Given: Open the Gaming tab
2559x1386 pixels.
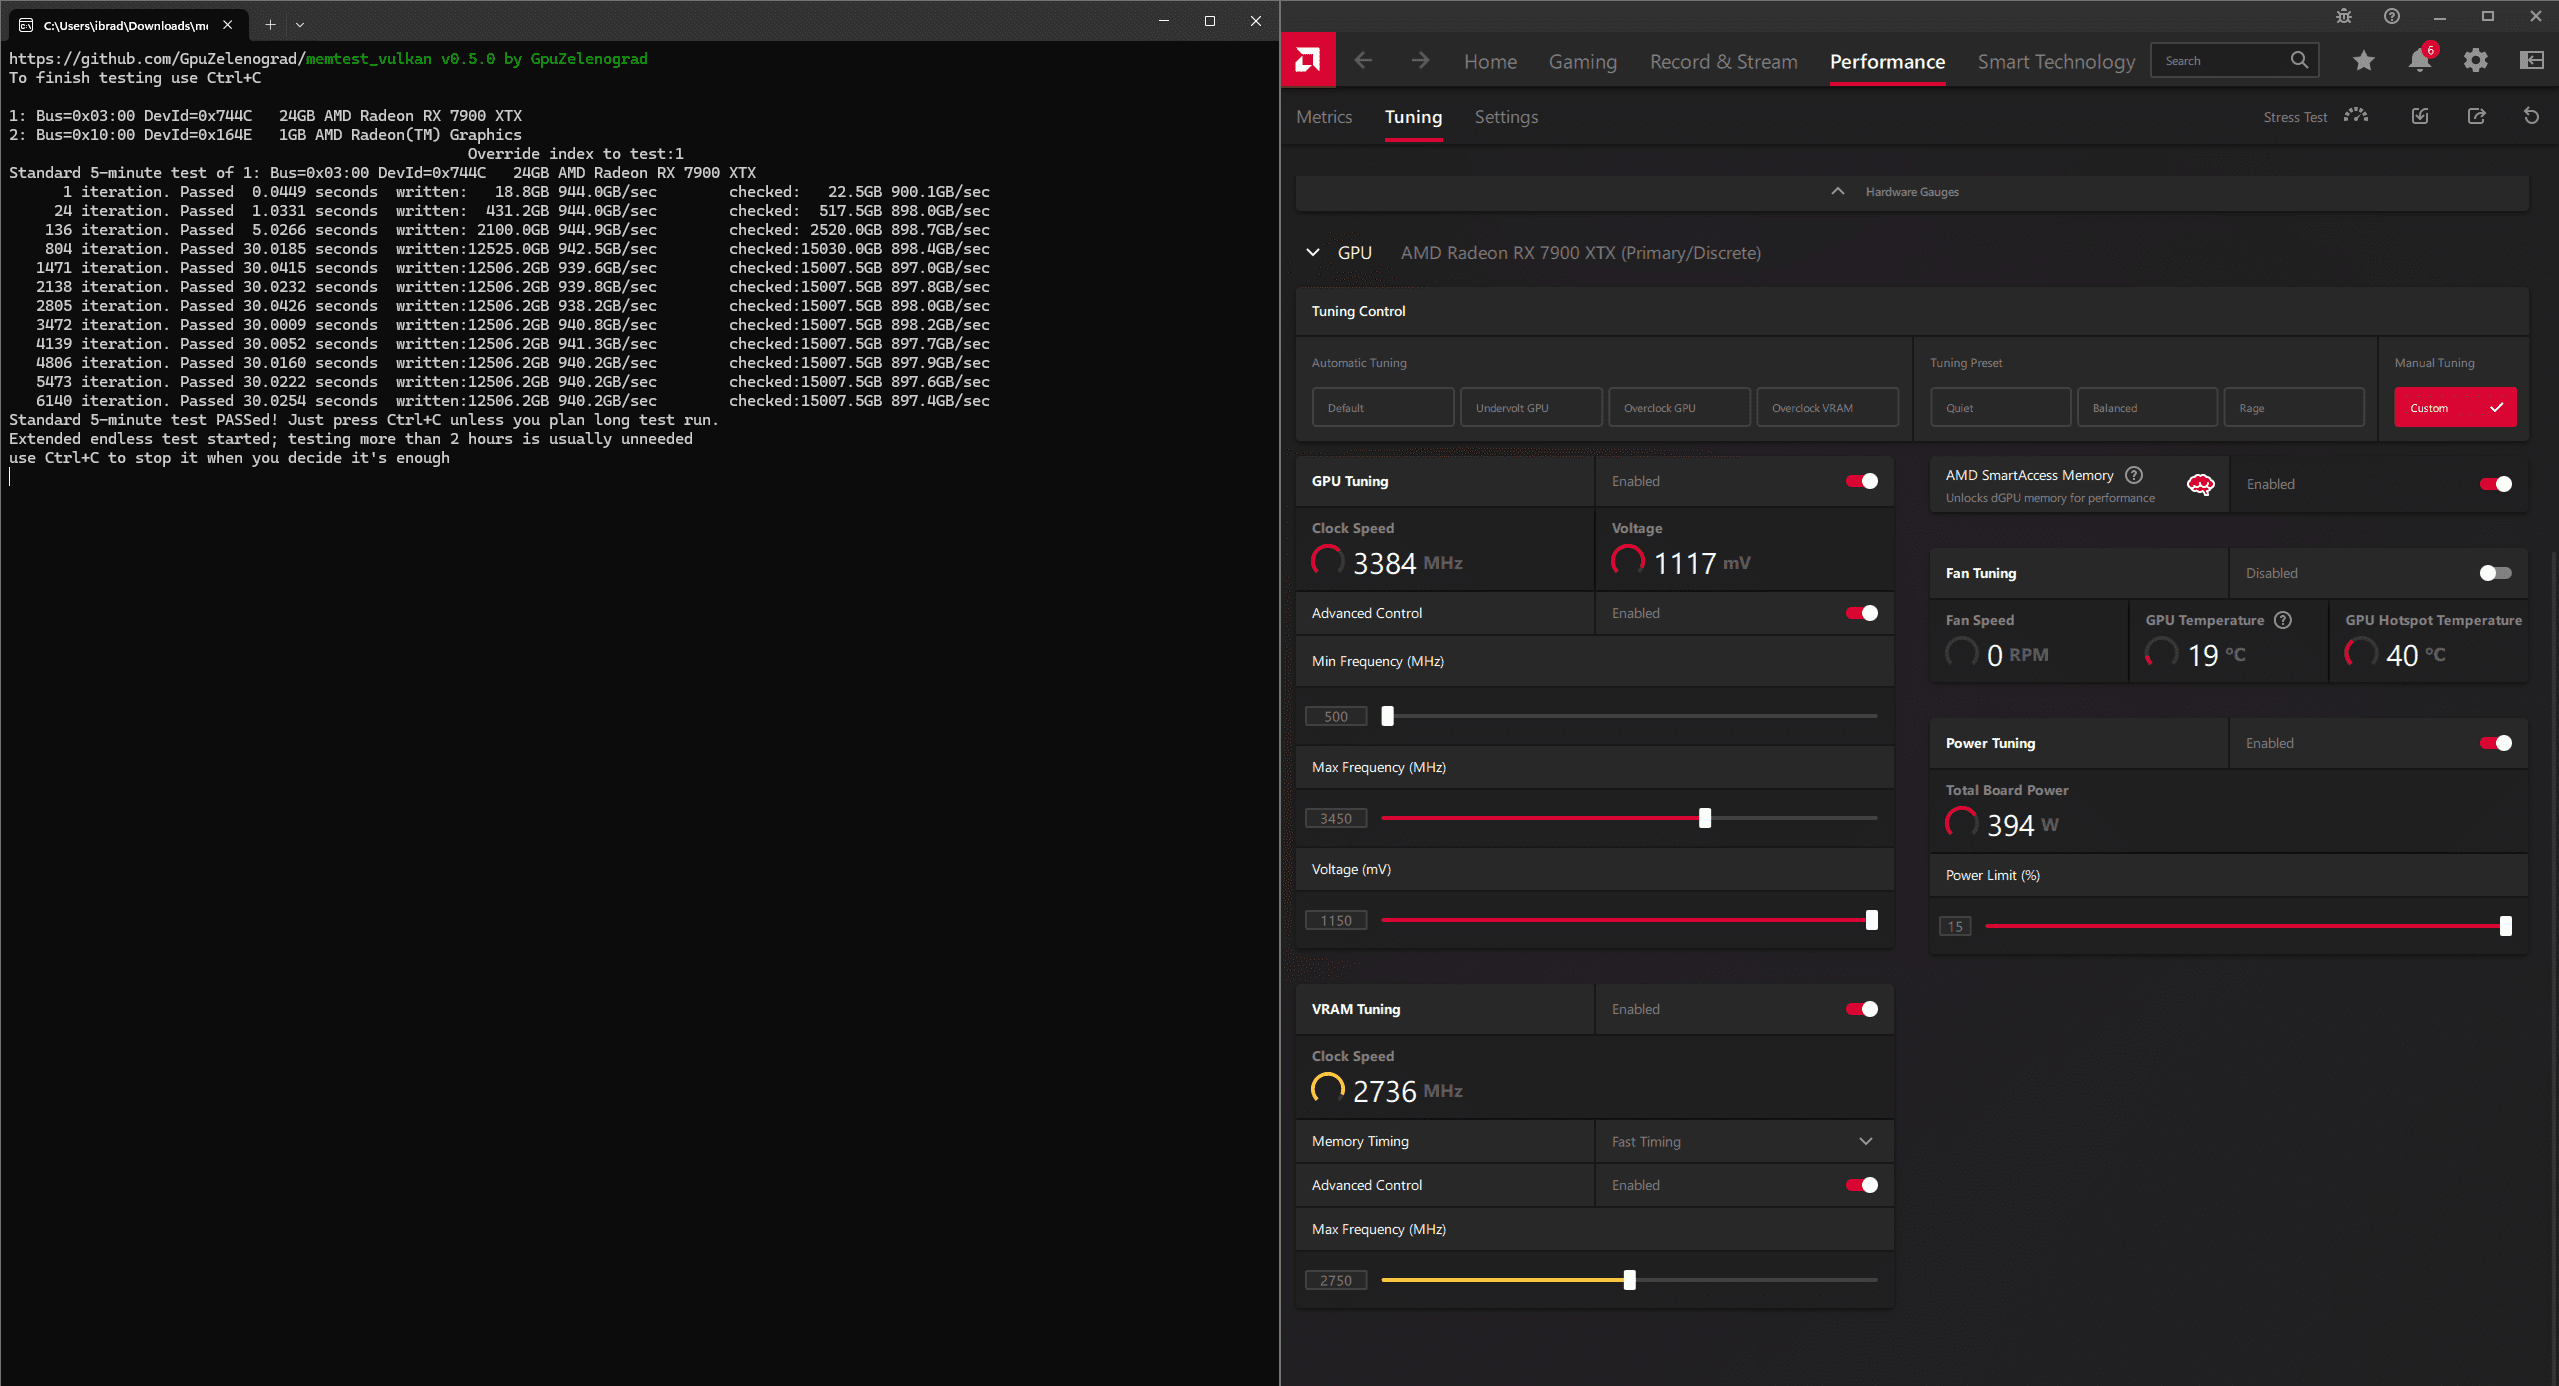Looking at the screenshot, I should coord(1582,62).
